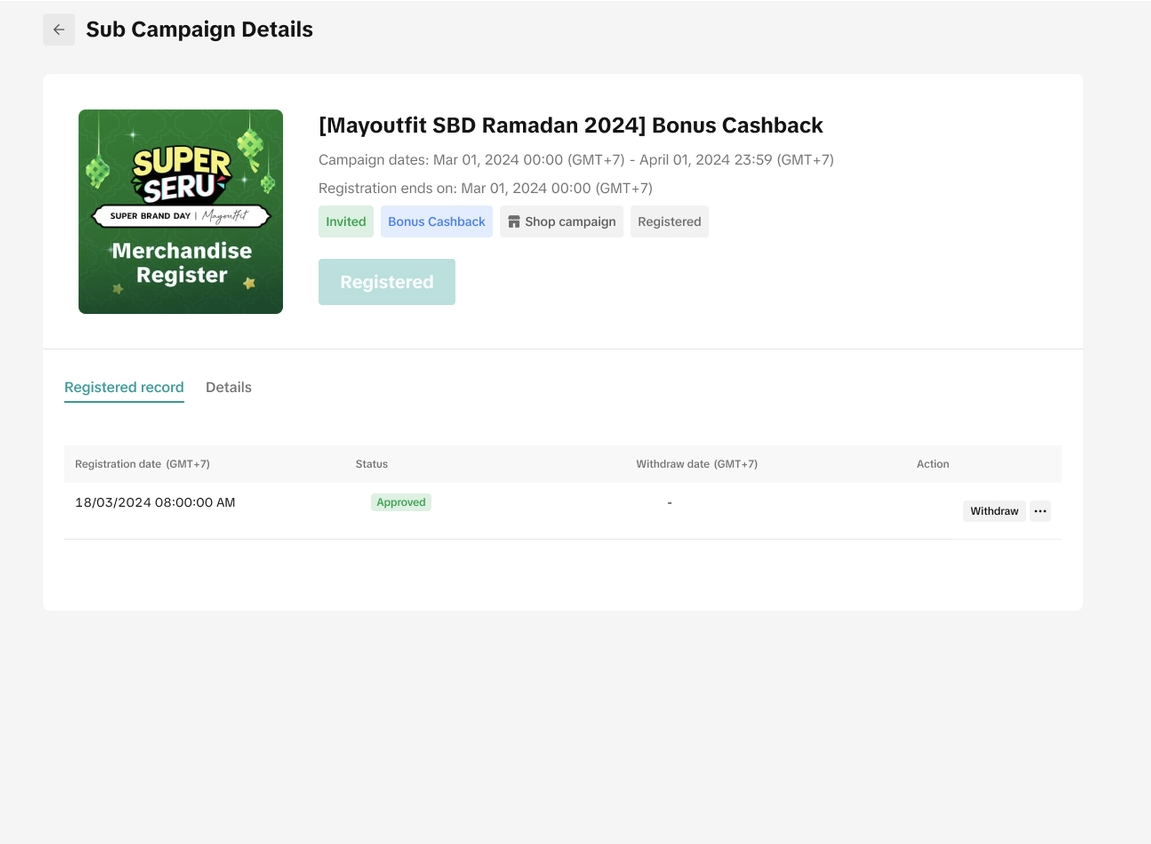Click the campaign title Bonus Cashback heading

570,125
